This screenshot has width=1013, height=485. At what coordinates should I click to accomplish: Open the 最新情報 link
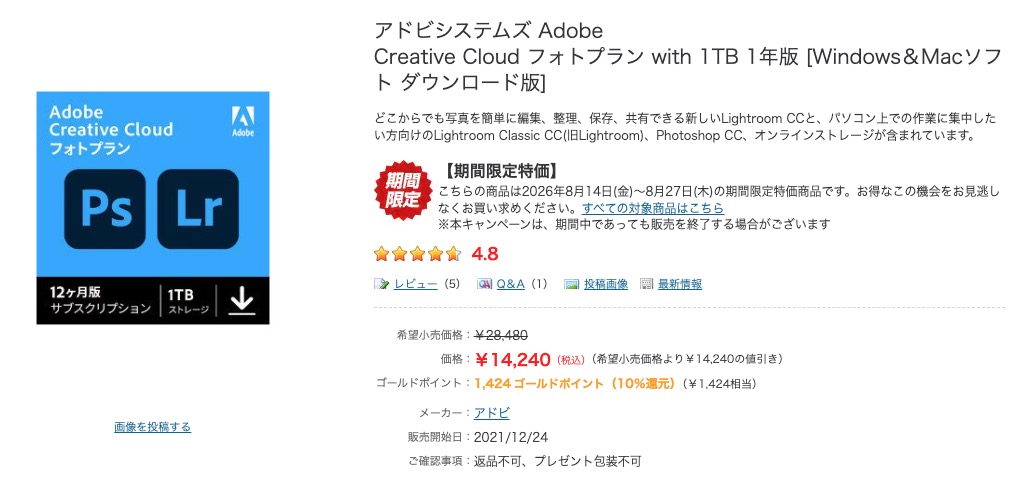point(680,284)
